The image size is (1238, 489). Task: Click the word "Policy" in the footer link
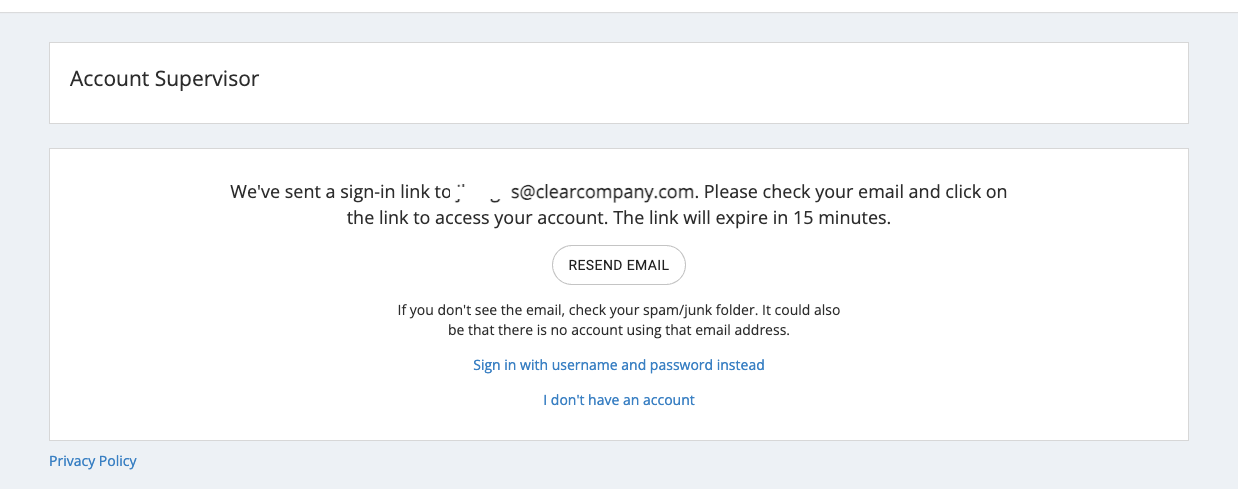pyautogui.click(x=117, y=461)
